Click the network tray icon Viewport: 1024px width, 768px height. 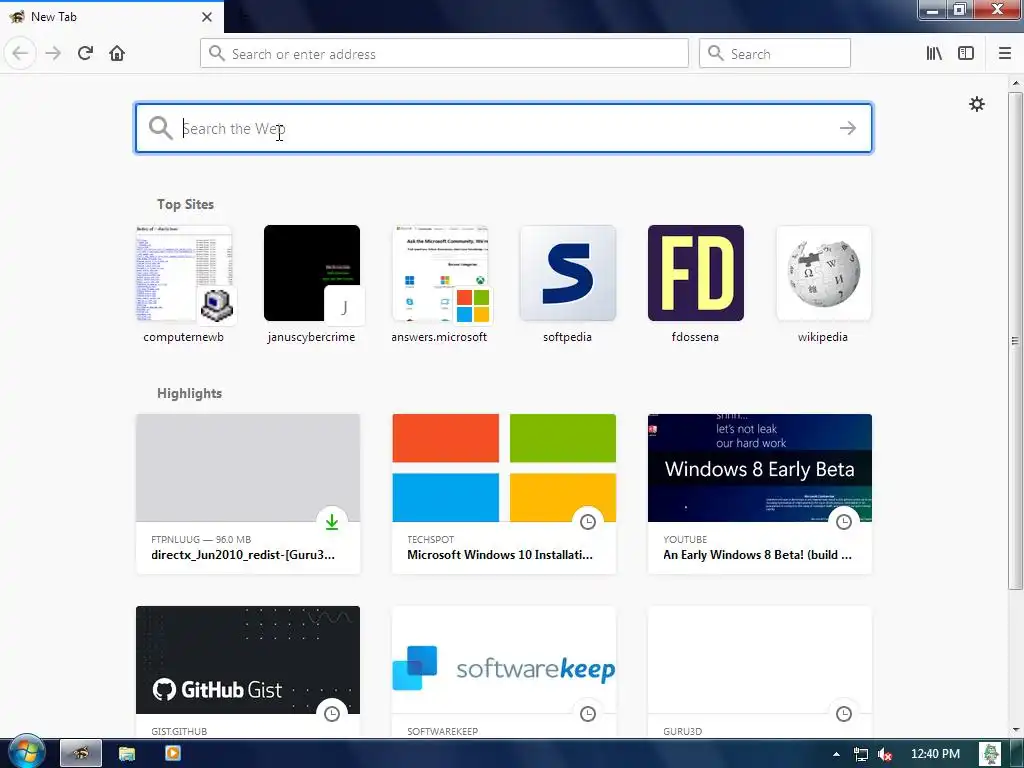pos(860,754)
